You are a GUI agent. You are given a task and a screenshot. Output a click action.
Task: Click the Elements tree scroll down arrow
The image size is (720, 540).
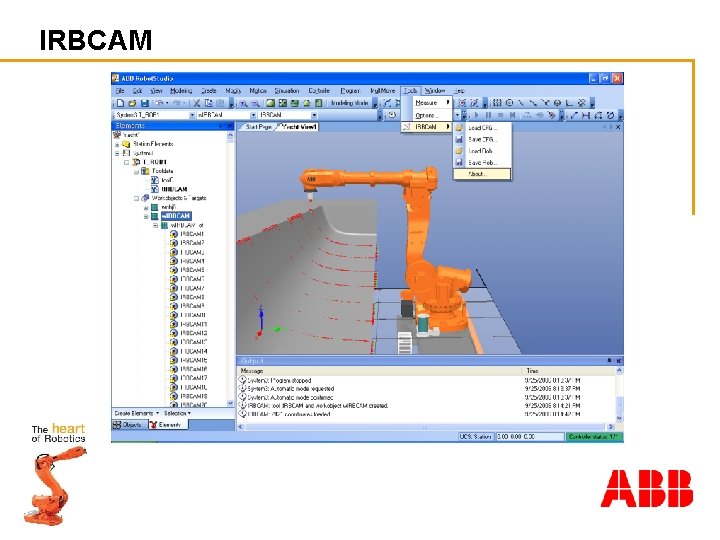[x=231, y=403]
